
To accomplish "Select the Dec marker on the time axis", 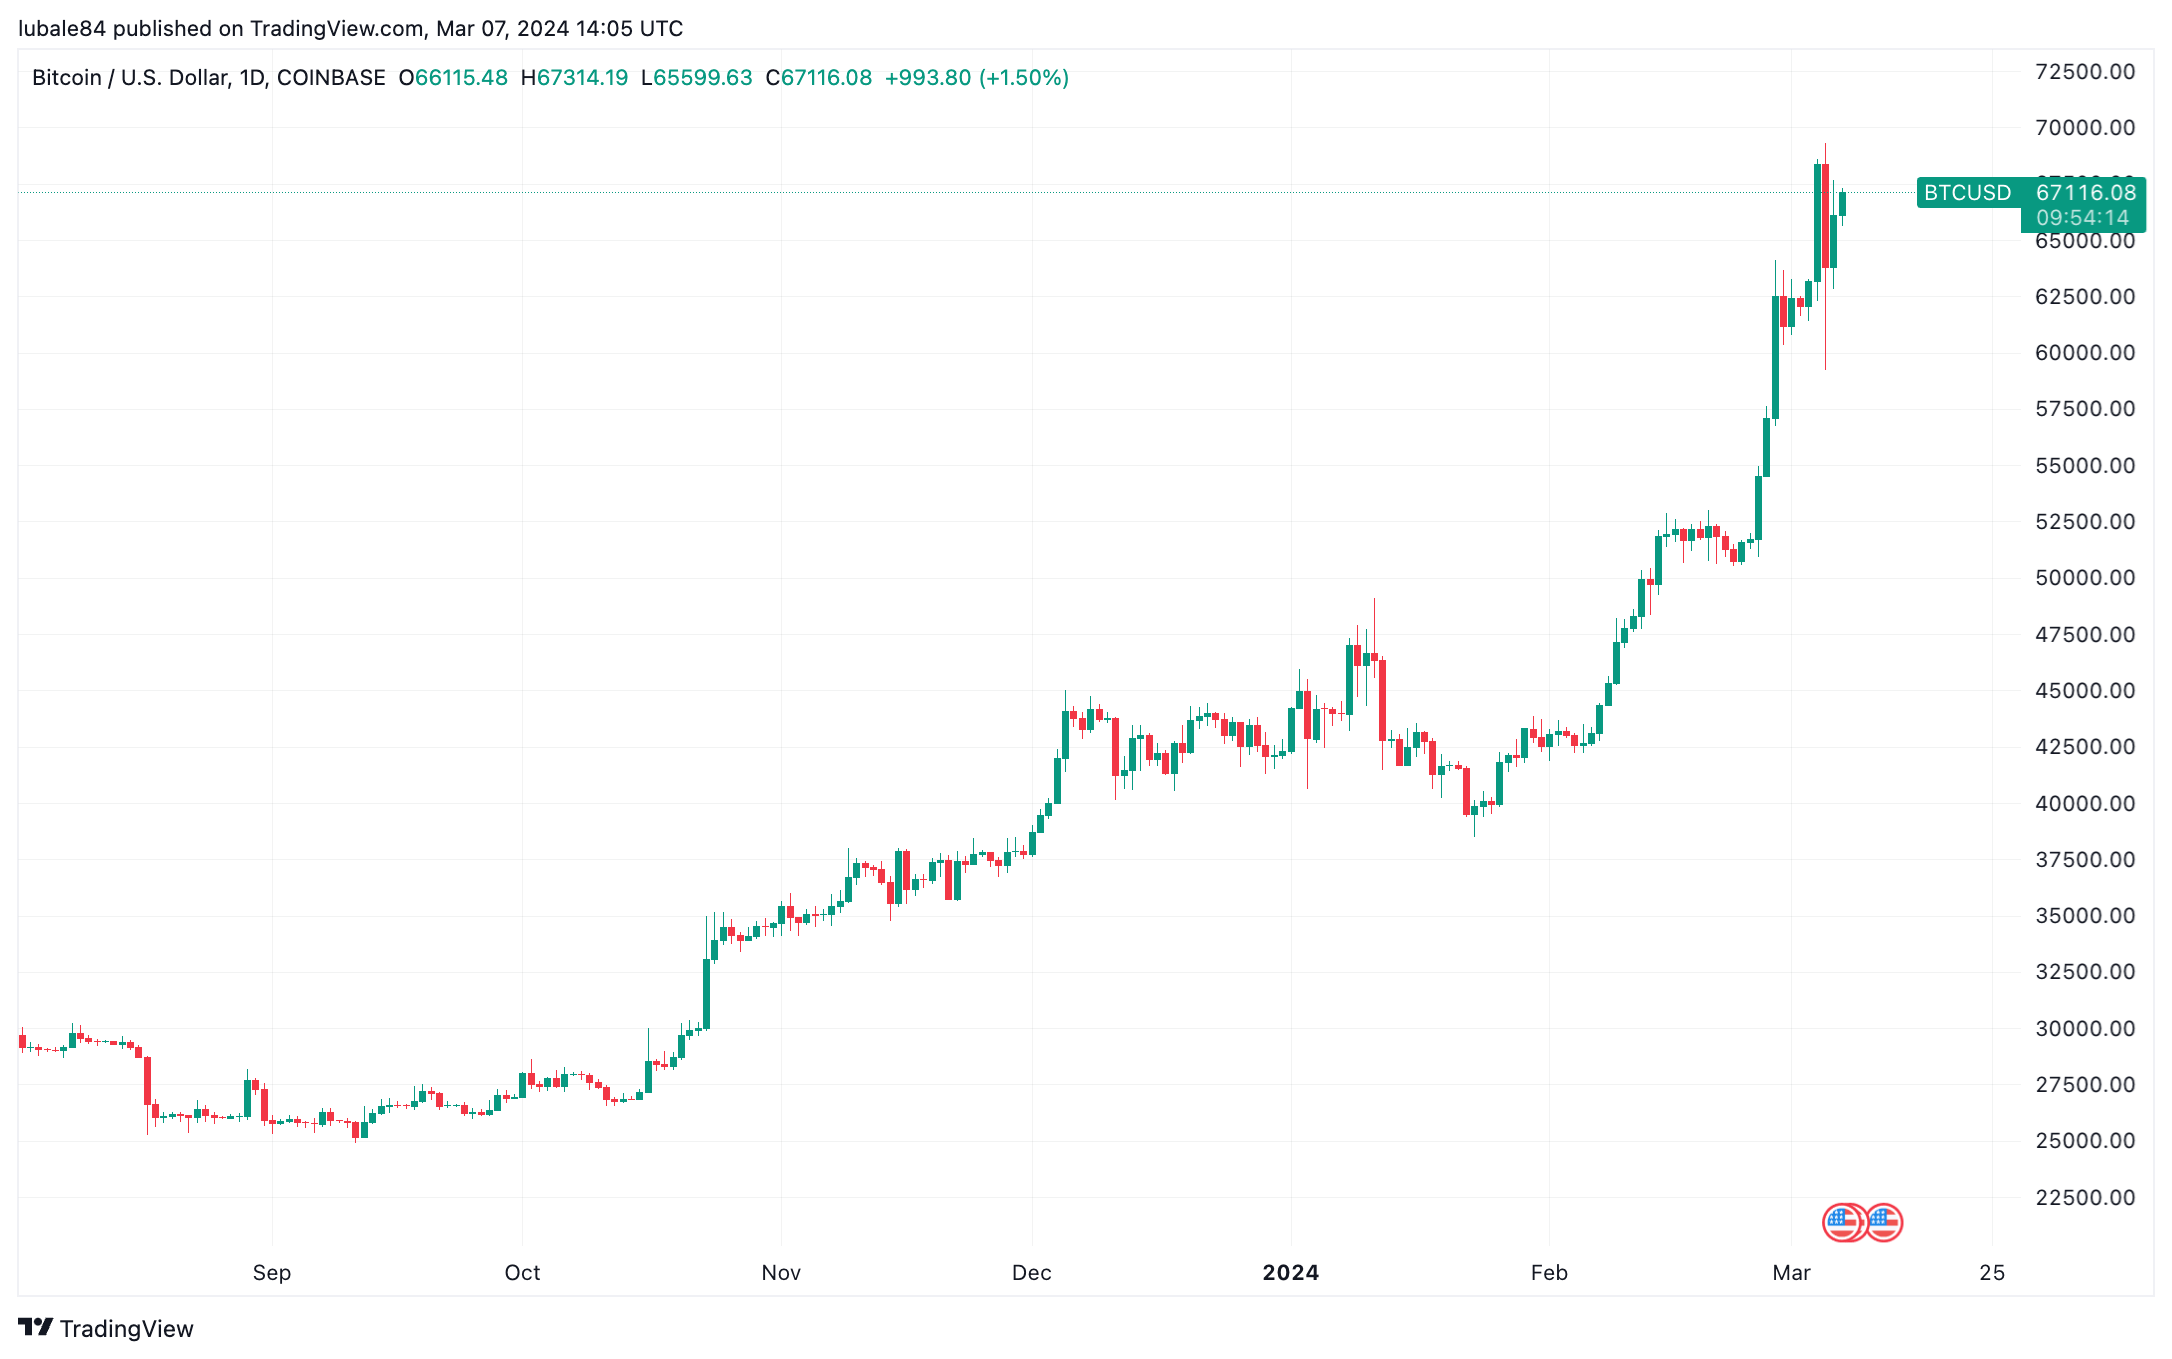I will click(x=1032, y=1272).
